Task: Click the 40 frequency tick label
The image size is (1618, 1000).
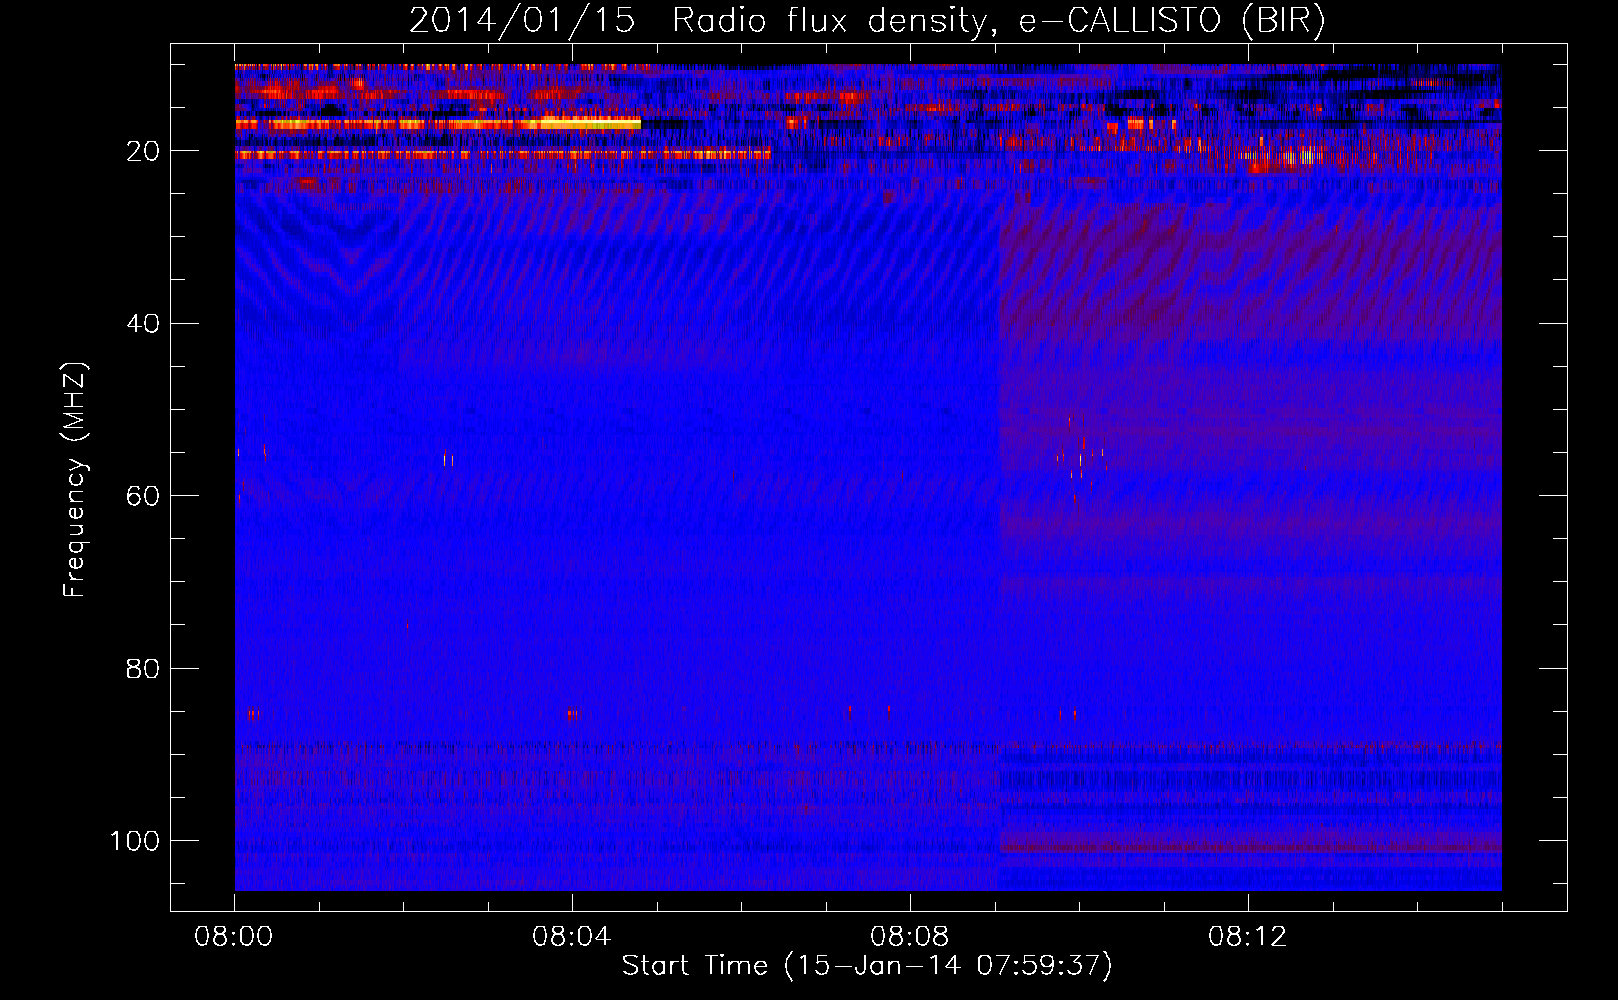Action: coord(144,324)
